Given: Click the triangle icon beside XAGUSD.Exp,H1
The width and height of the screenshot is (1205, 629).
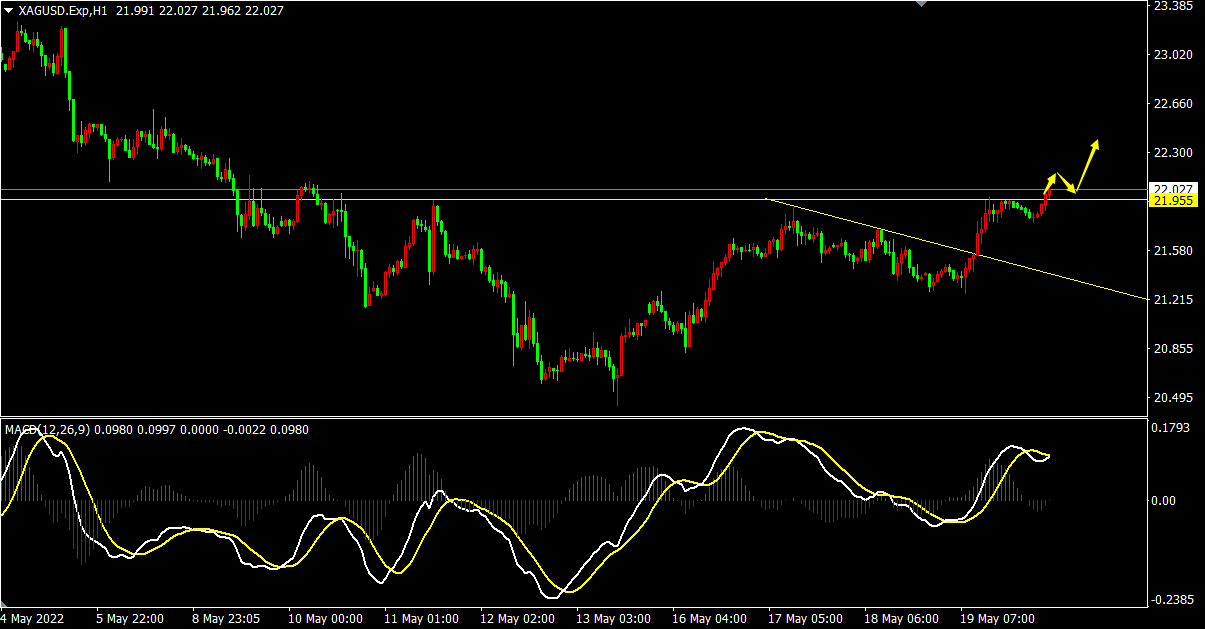Looking at the screenshot, I should [x=9, y=10].
